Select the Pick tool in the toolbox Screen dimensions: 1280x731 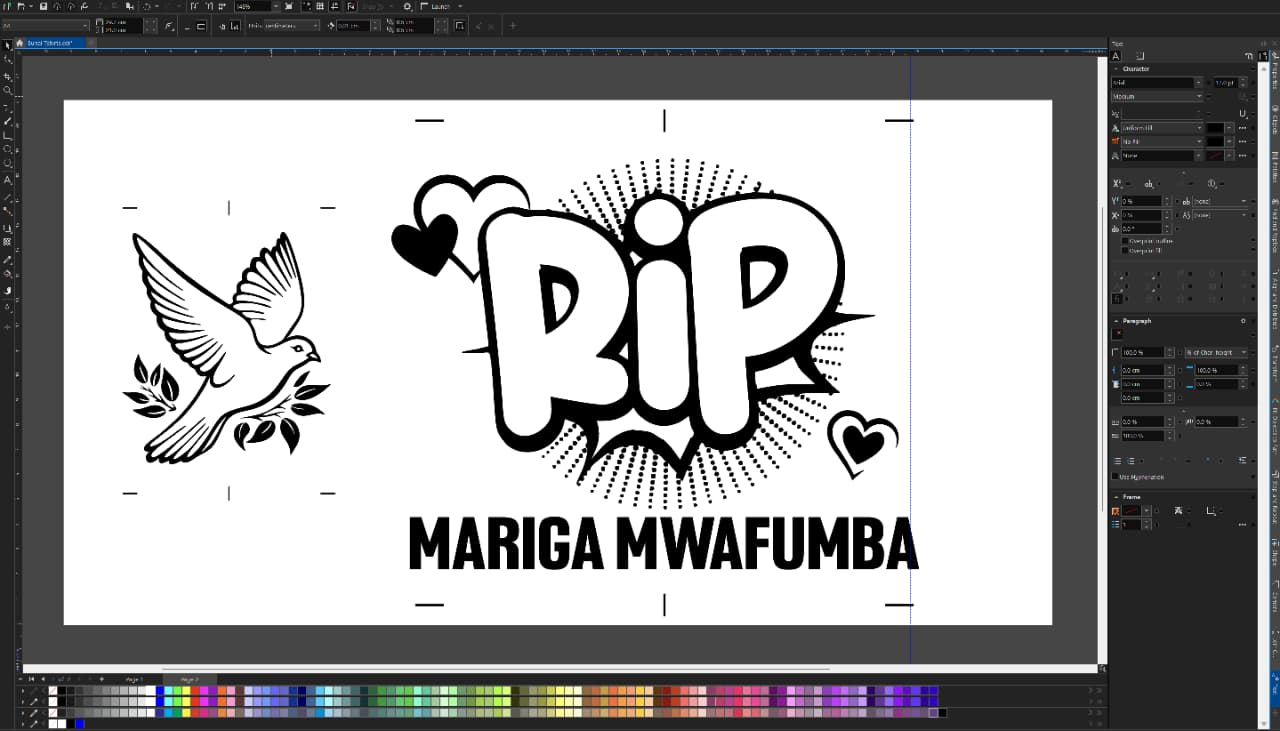click(7, 46)
